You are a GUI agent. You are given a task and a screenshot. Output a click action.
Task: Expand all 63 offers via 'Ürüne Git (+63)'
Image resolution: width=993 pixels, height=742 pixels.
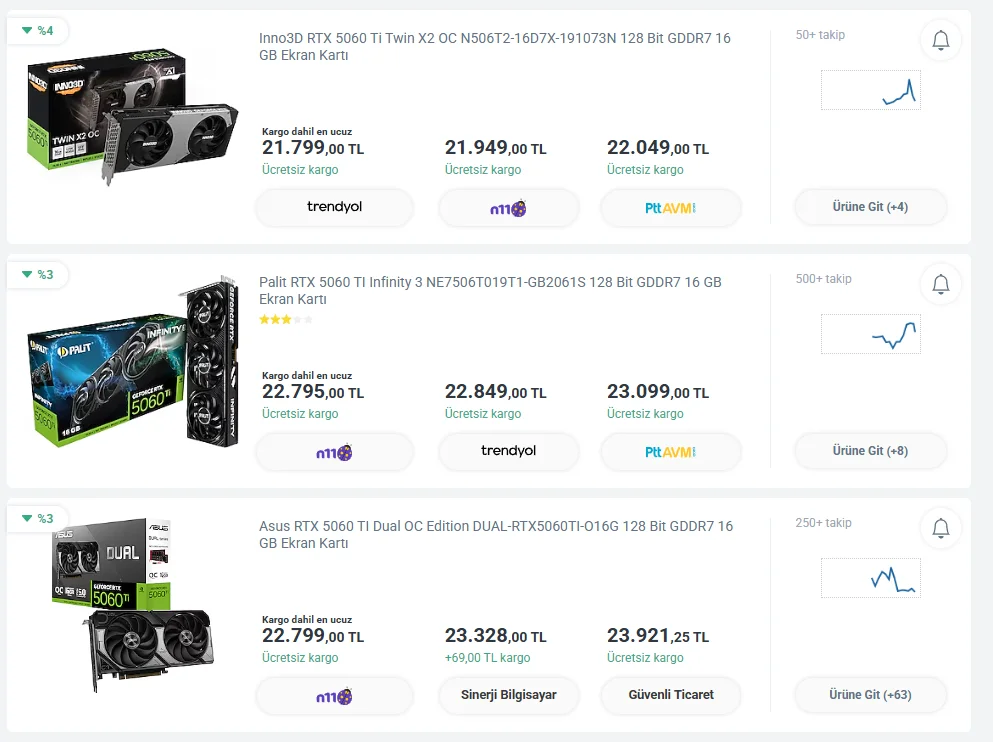(x=870, y=695)
